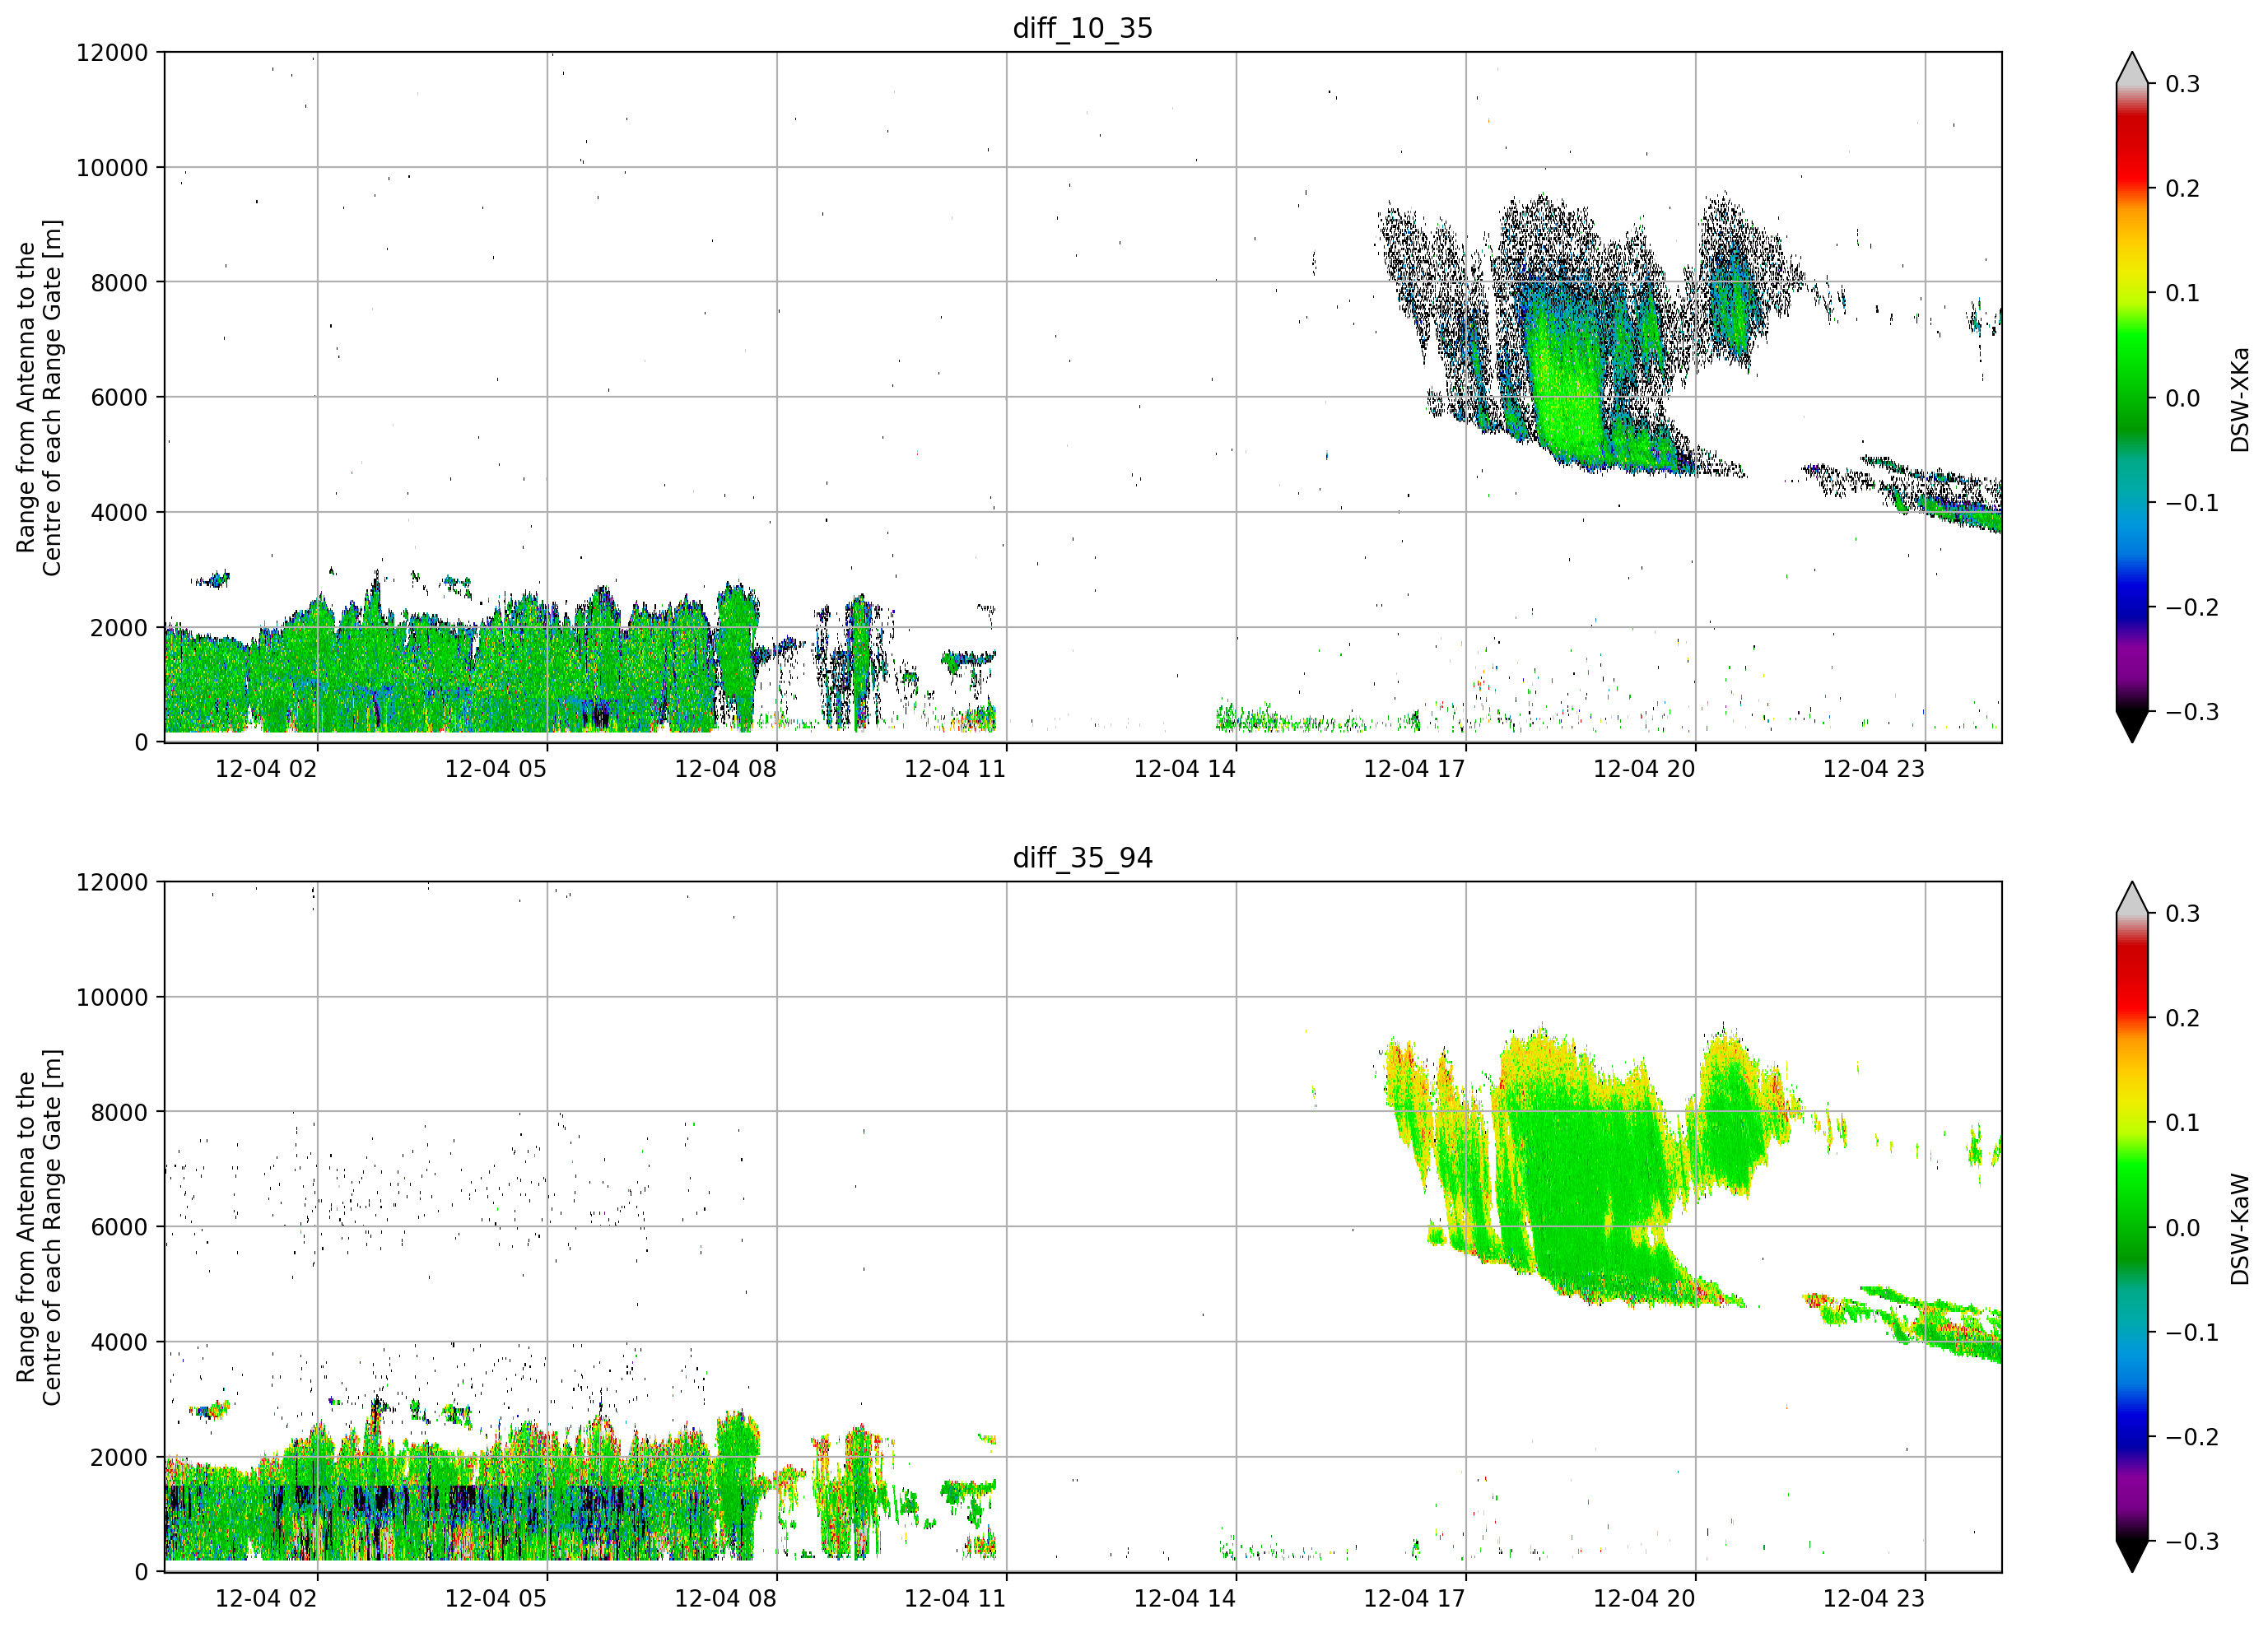Click the 0.2 tick on DSW-XKa colorbar
Screen dimensions: 2268x1628
(x=2183, y=189)
